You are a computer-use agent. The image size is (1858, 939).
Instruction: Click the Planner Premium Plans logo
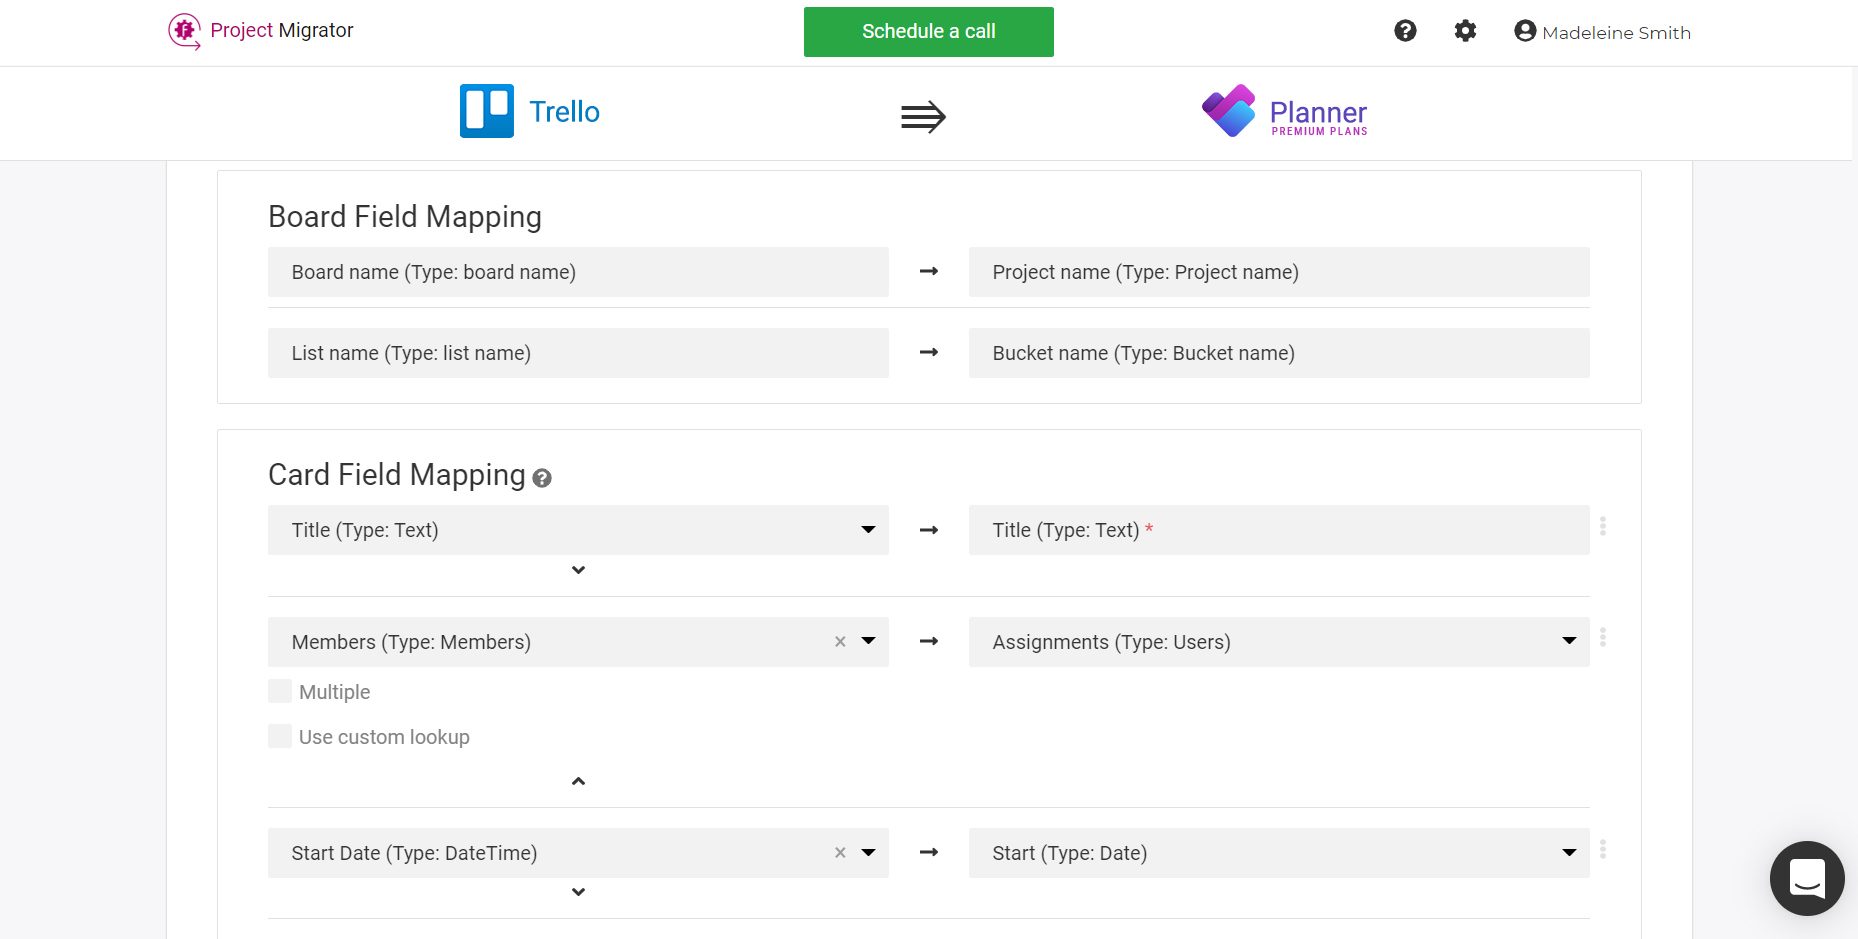point(1285,111)
